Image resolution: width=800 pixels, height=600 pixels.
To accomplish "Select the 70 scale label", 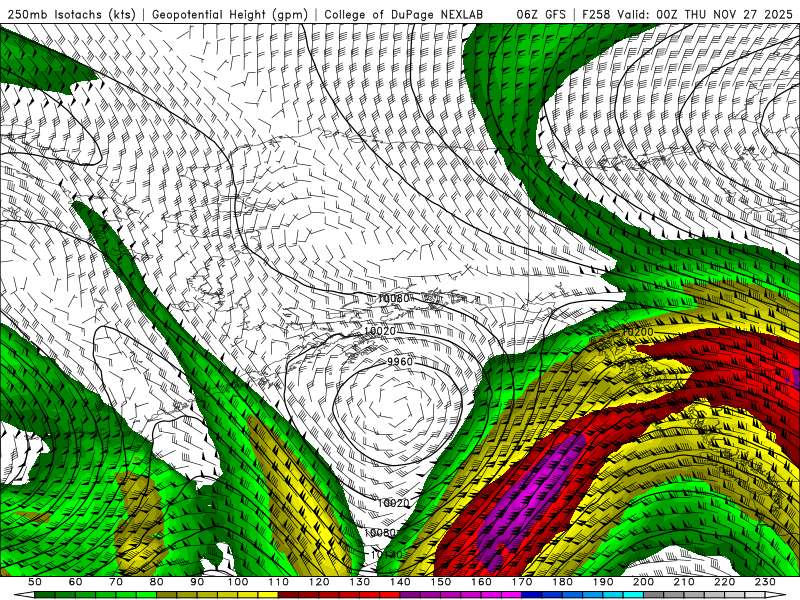I will 116,582.
